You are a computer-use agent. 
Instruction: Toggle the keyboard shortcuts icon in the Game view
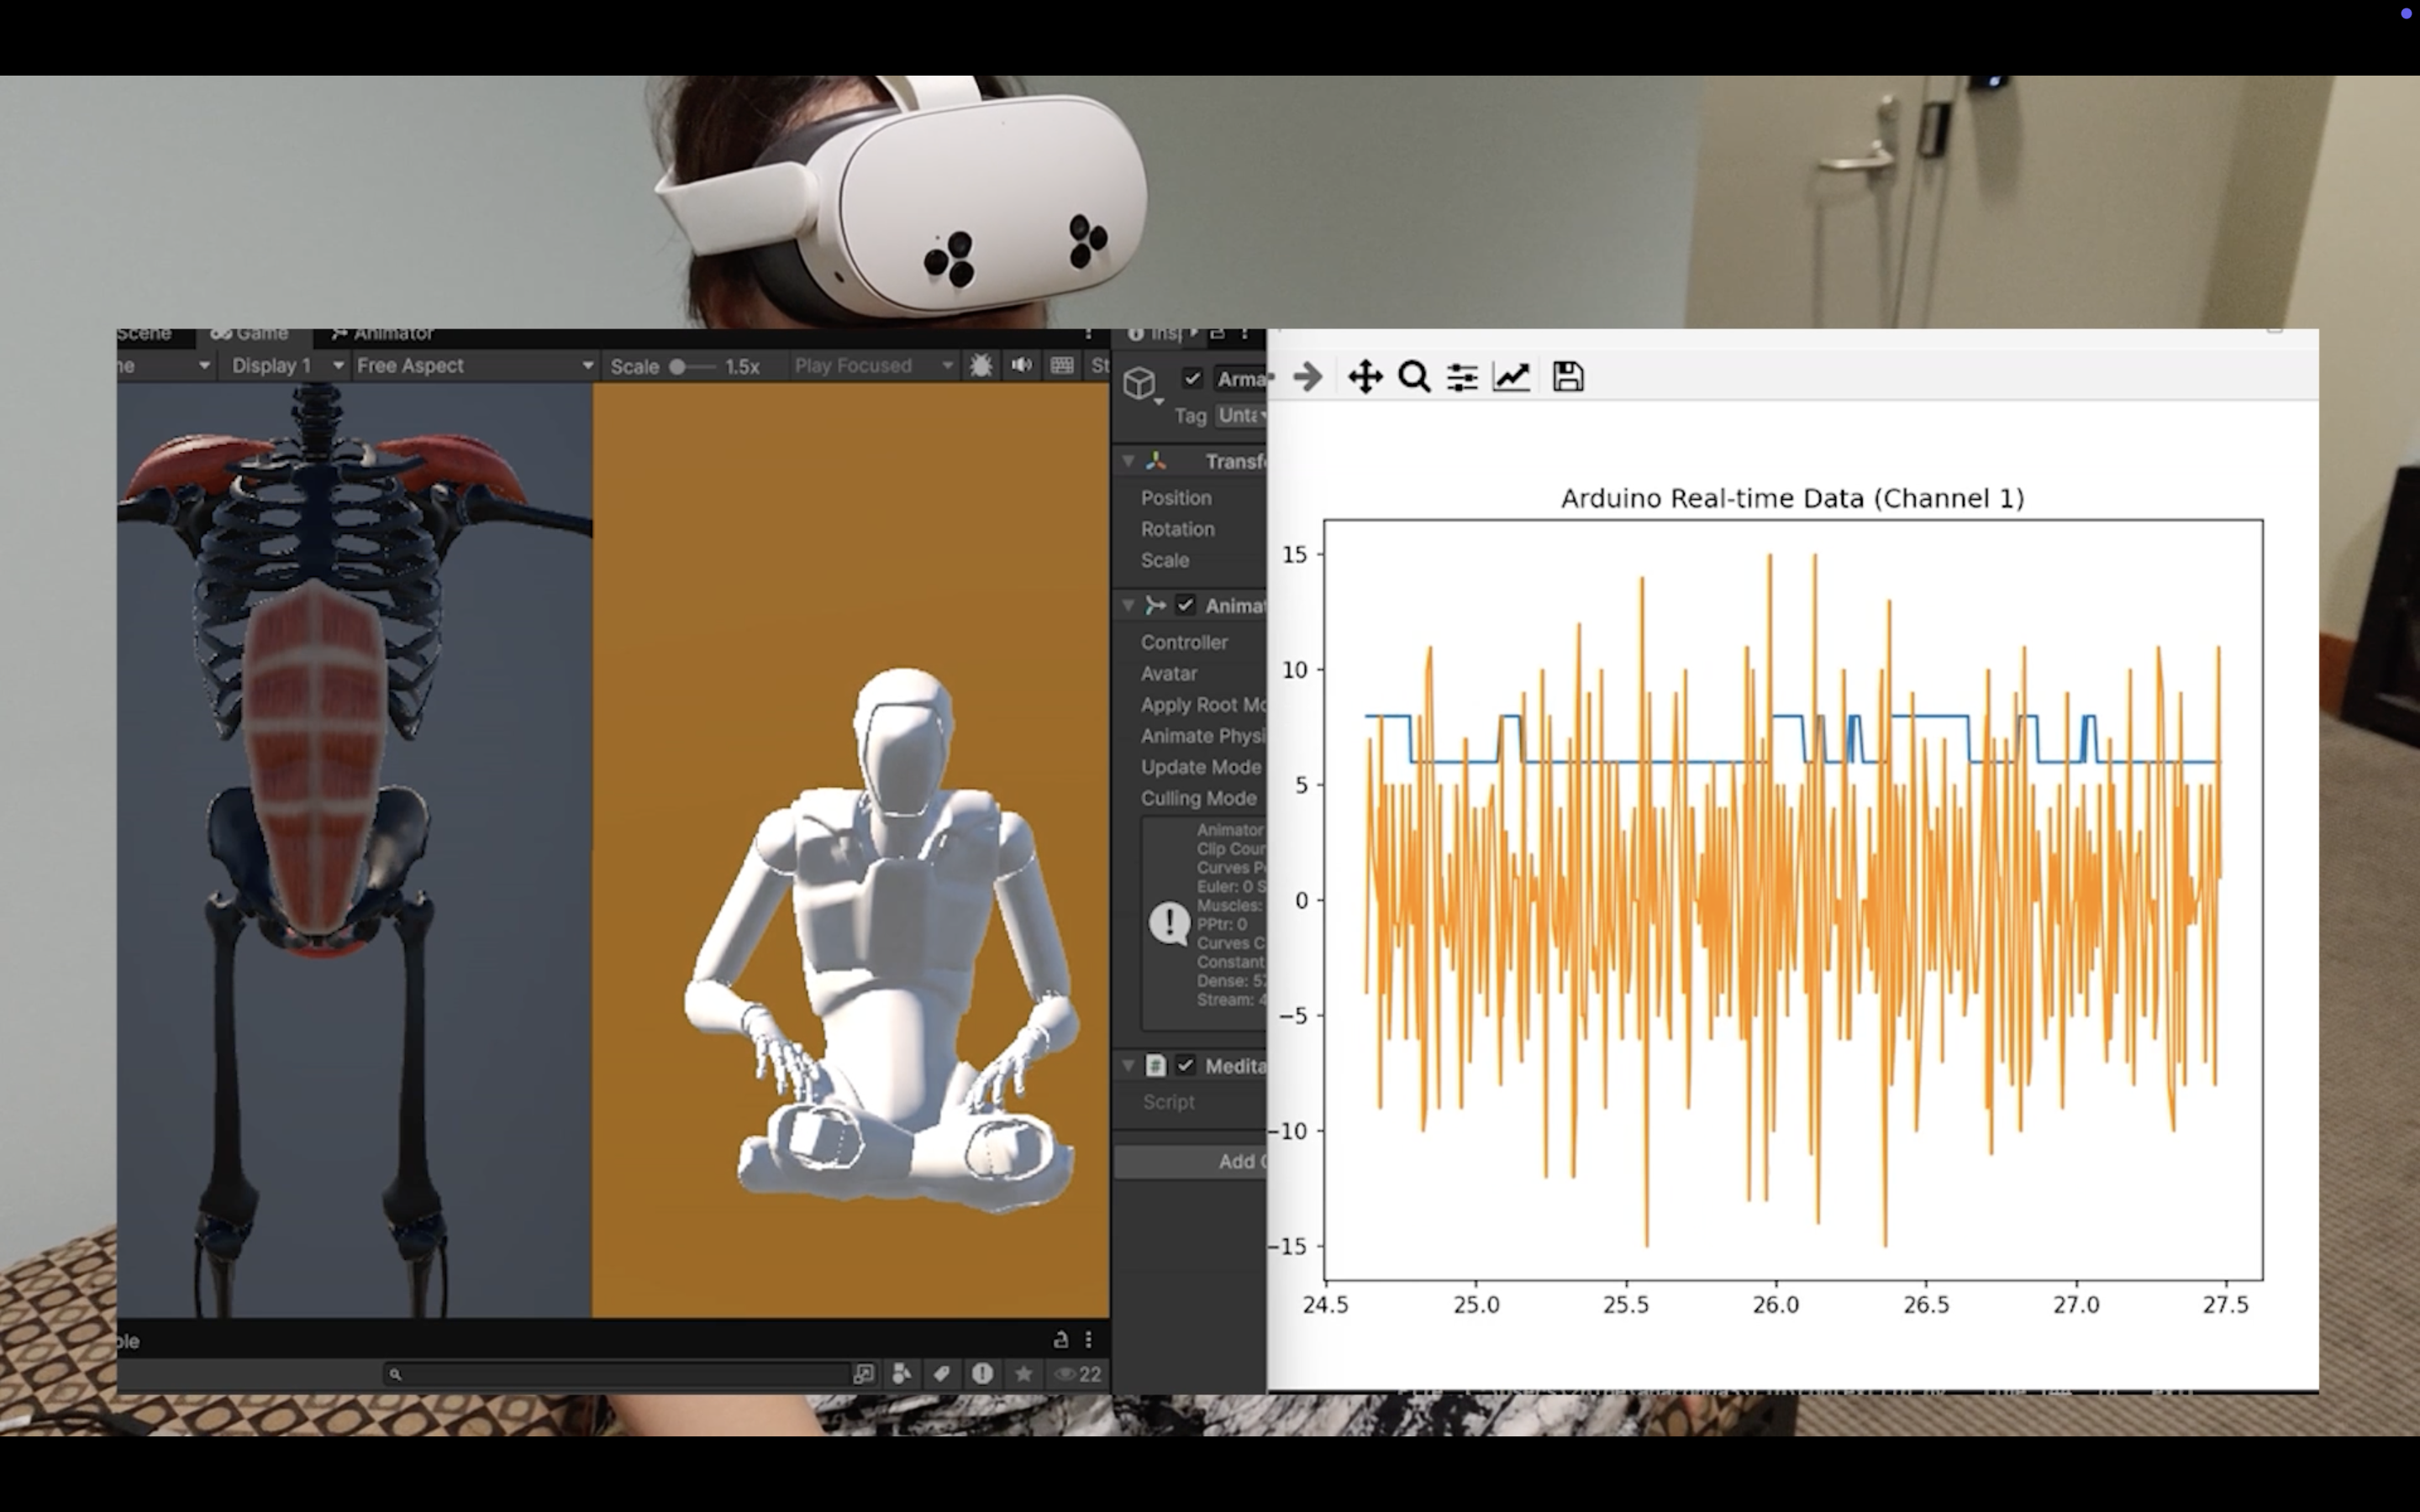(x=1062, y=366)
